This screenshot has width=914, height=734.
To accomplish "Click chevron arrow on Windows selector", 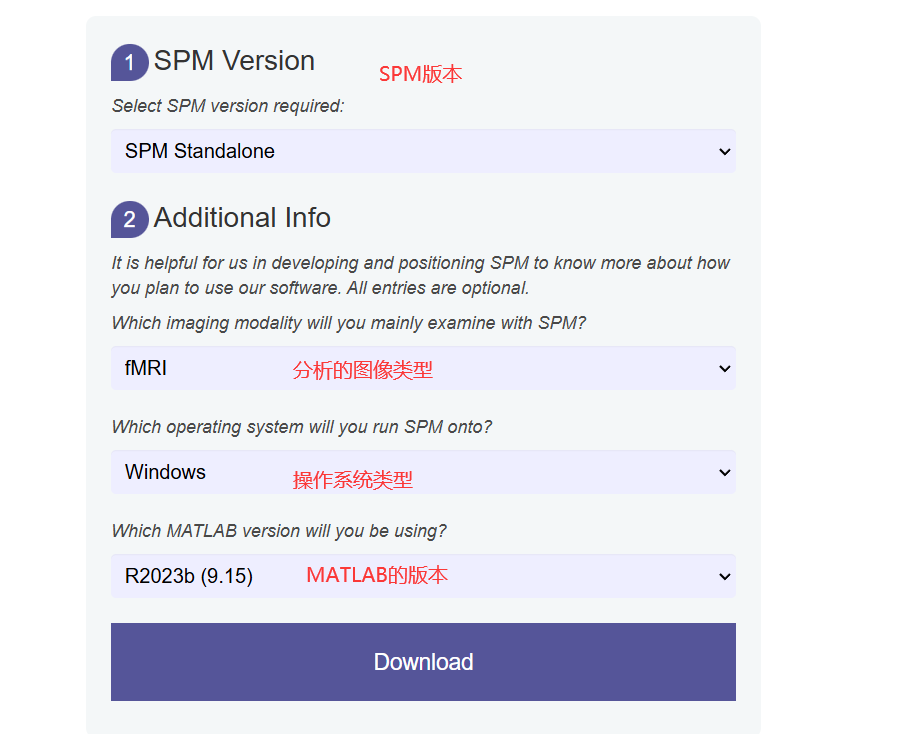I will point(725,473).
